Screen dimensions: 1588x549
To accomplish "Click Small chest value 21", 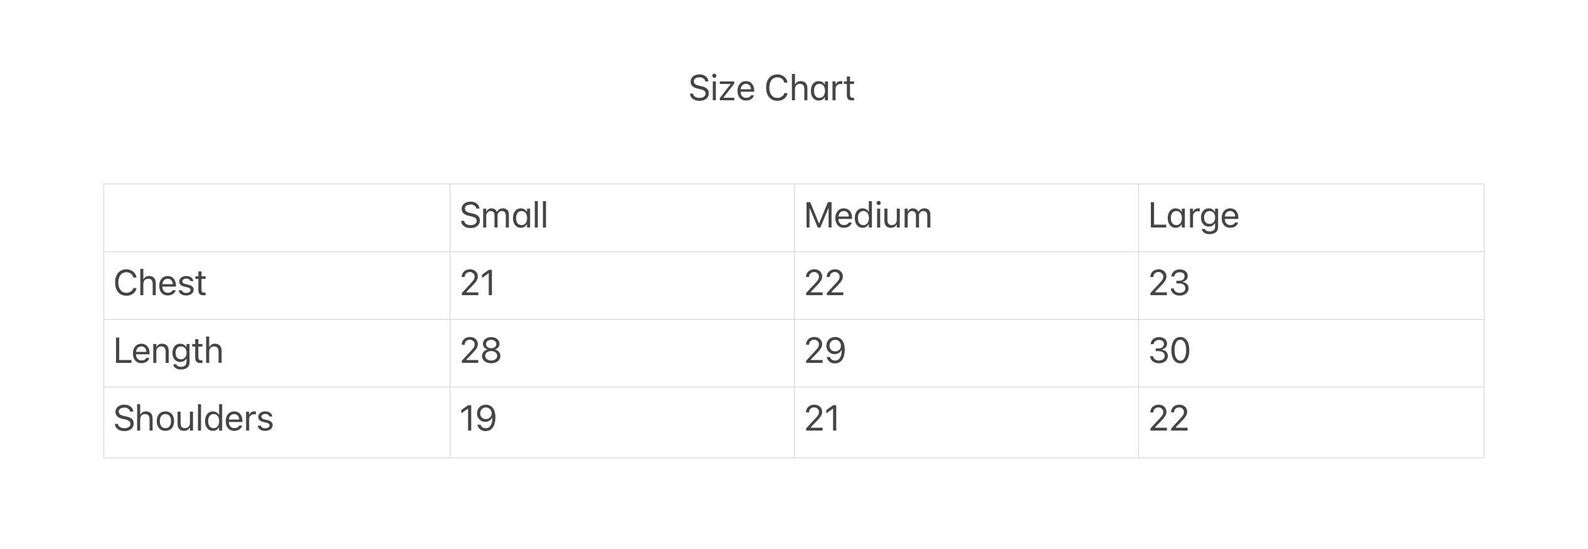I will [478, 283].
